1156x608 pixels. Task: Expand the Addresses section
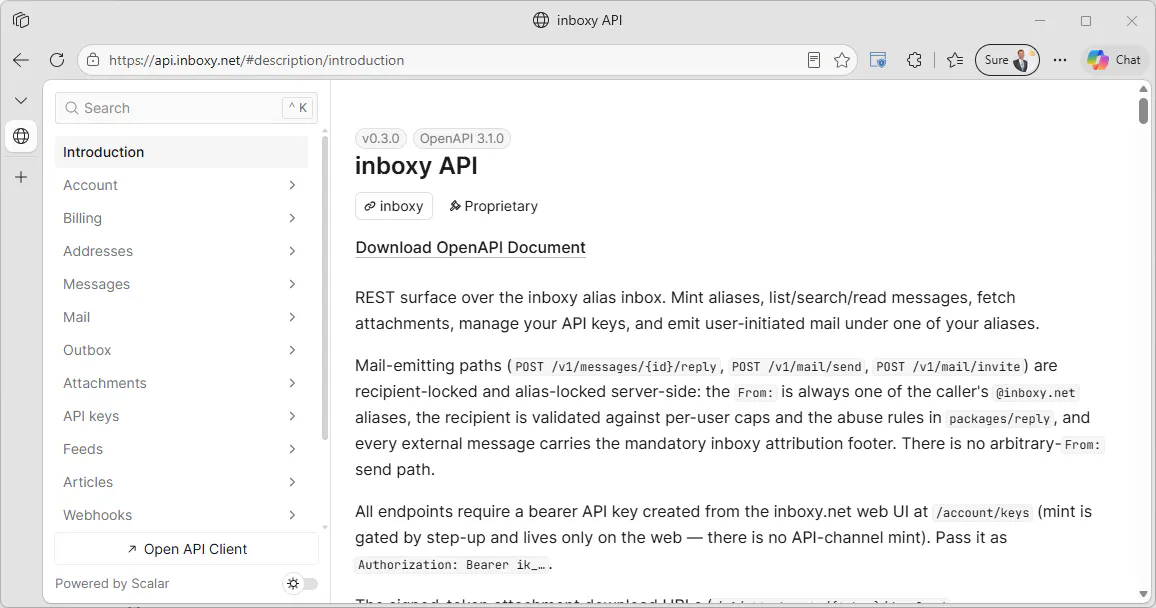(181, 251)
